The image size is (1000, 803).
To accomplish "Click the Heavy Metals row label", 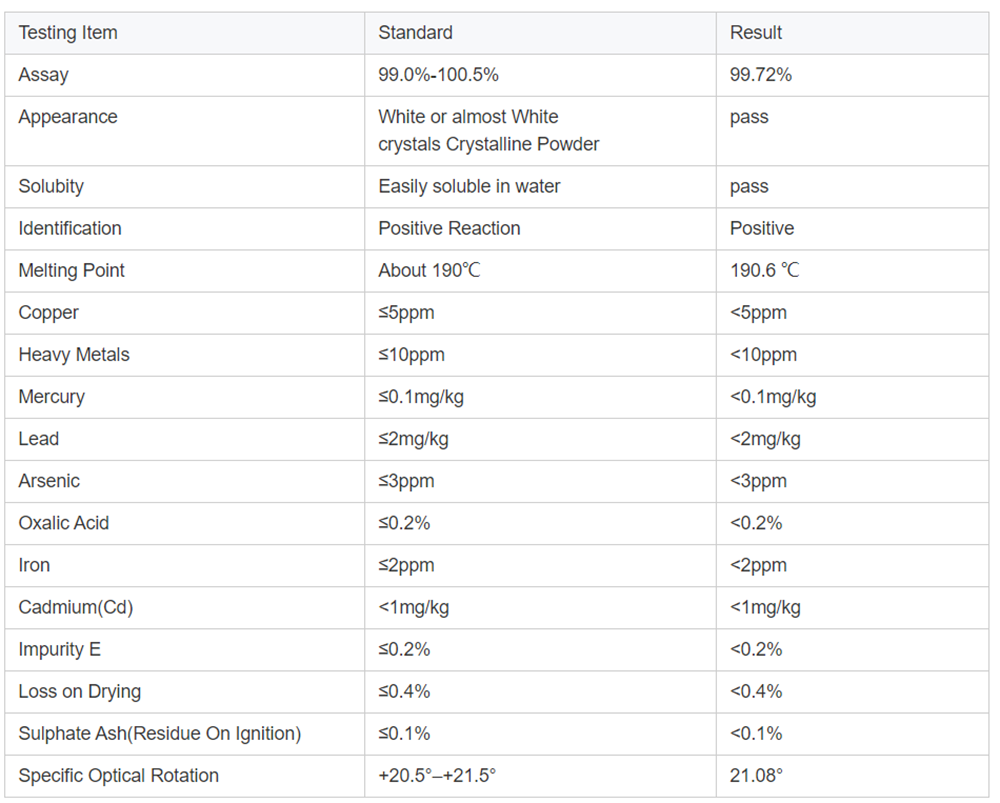I will click(x=74, y=355).
